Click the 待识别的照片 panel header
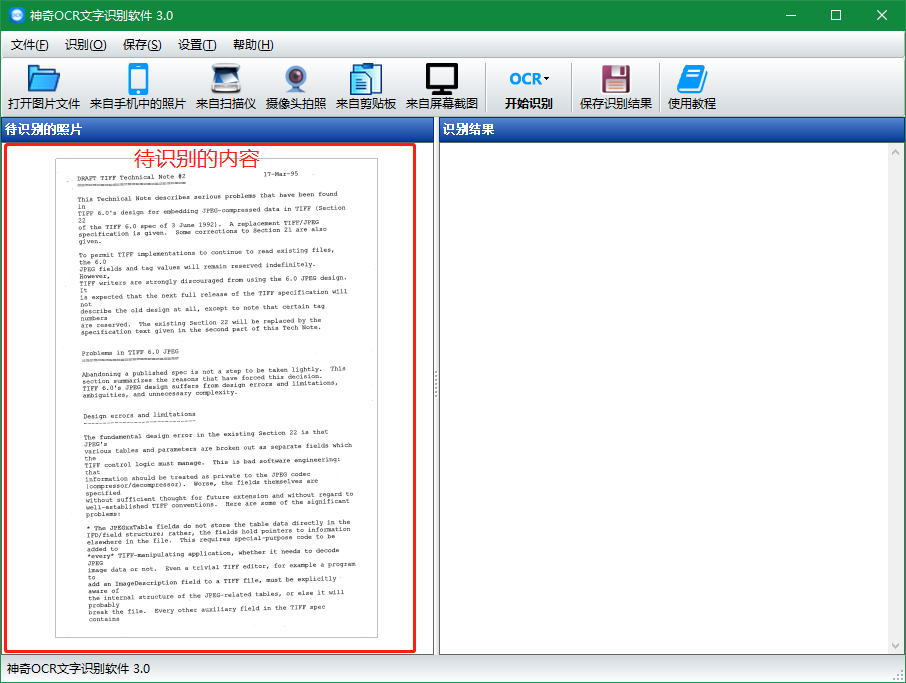The image size is (906, 683). [217, 129]
